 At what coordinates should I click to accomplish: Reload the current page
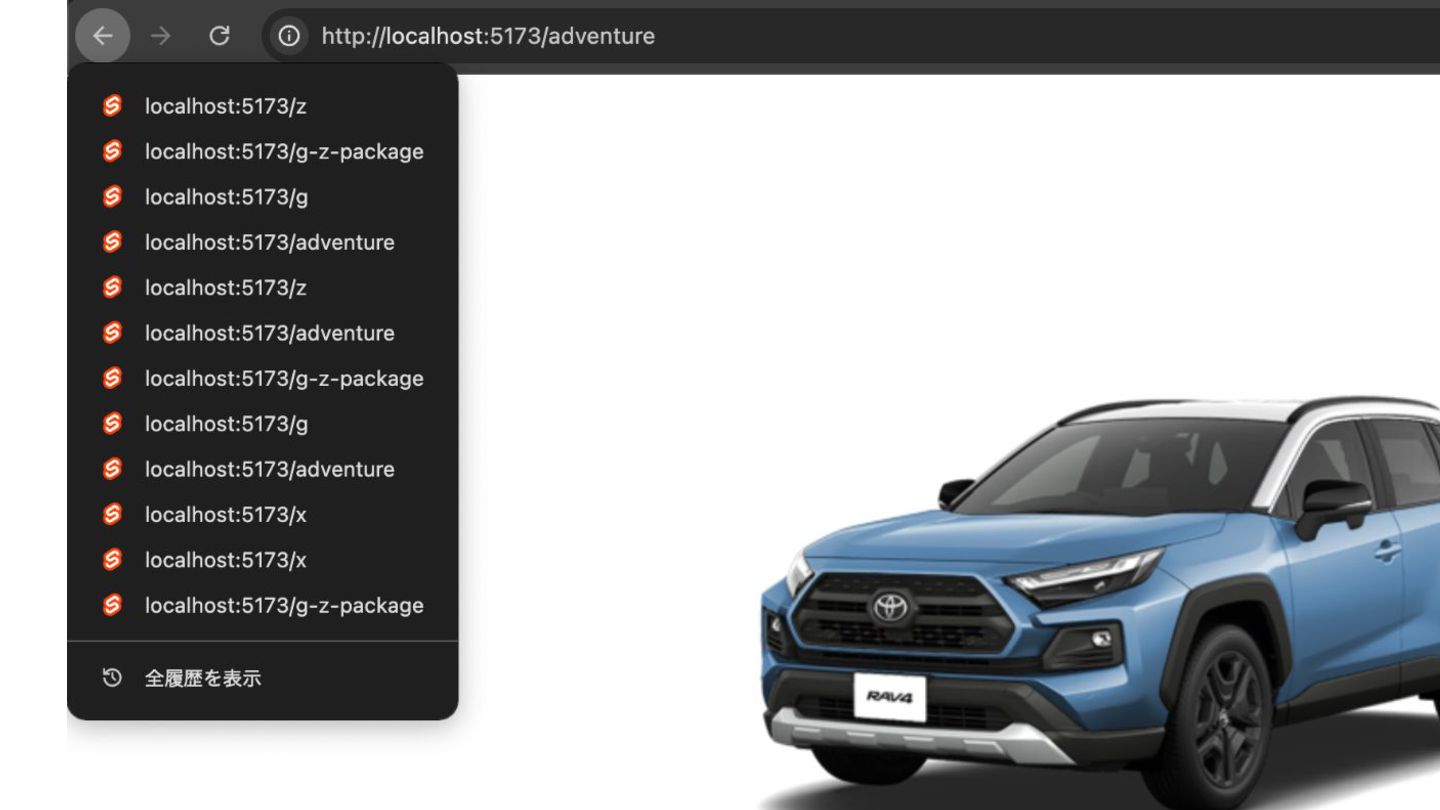219,36
